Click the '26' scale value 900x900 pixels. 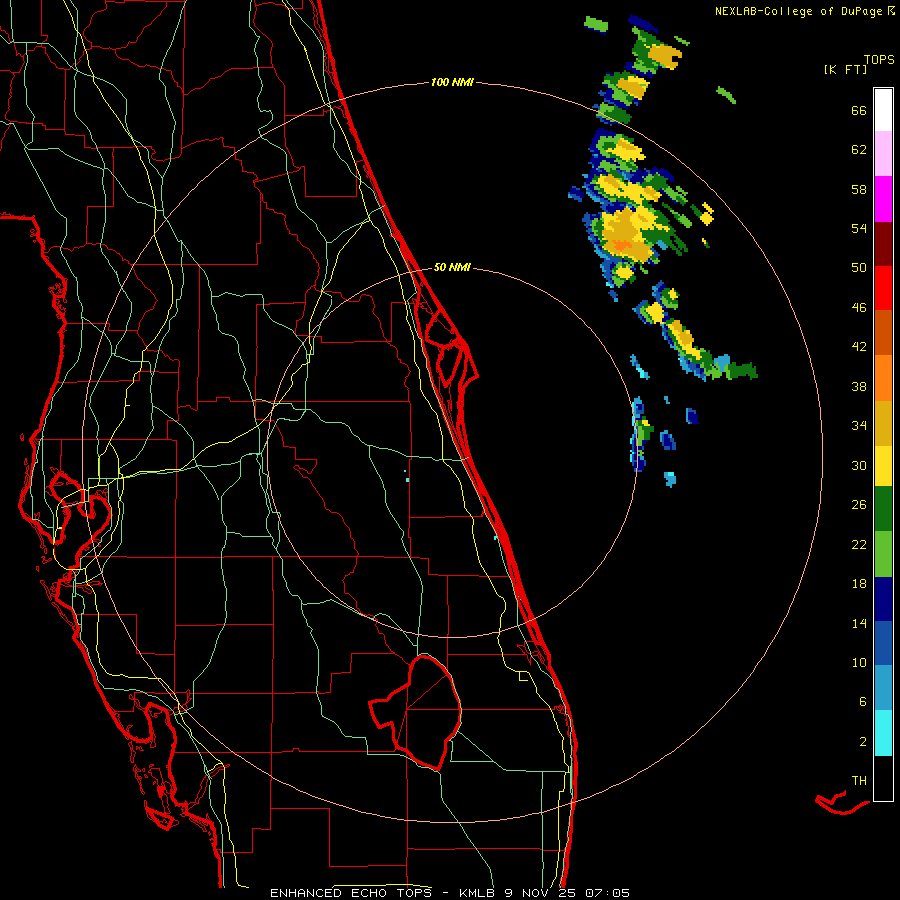pos(859,505)
